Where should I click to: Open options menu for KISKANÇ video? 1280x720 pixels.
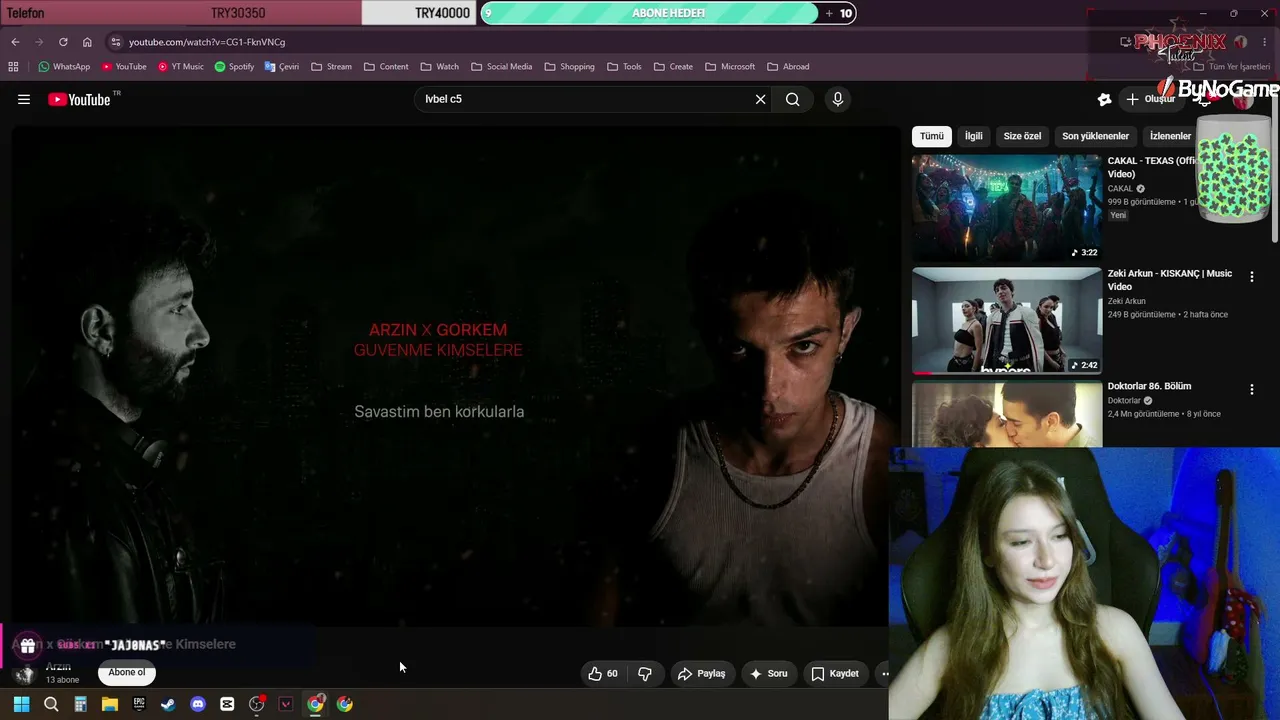1251,277
